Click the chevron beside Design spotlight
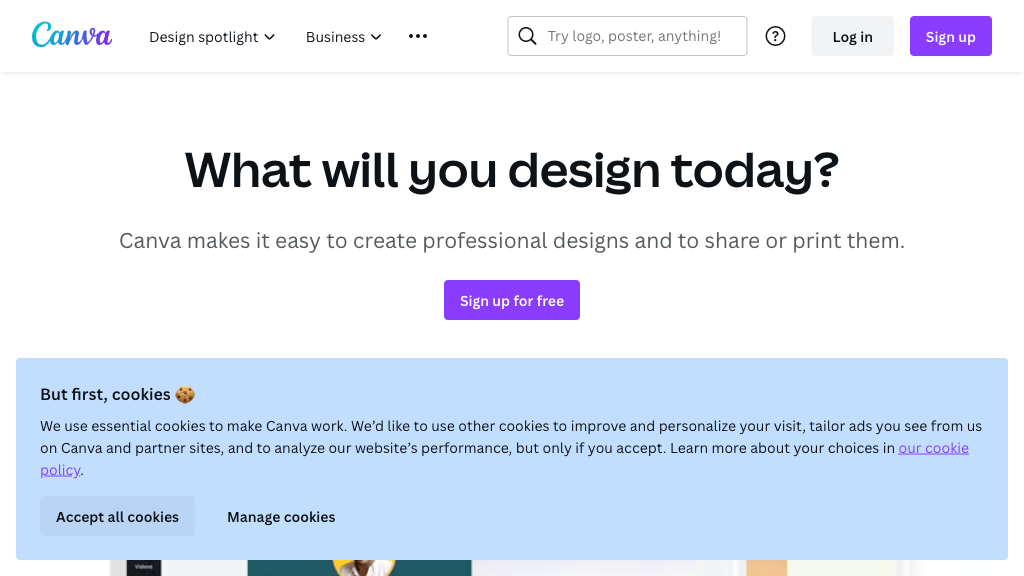This screenshot has height=576, width=1024. pyautogui.click(x=269, y=37)
